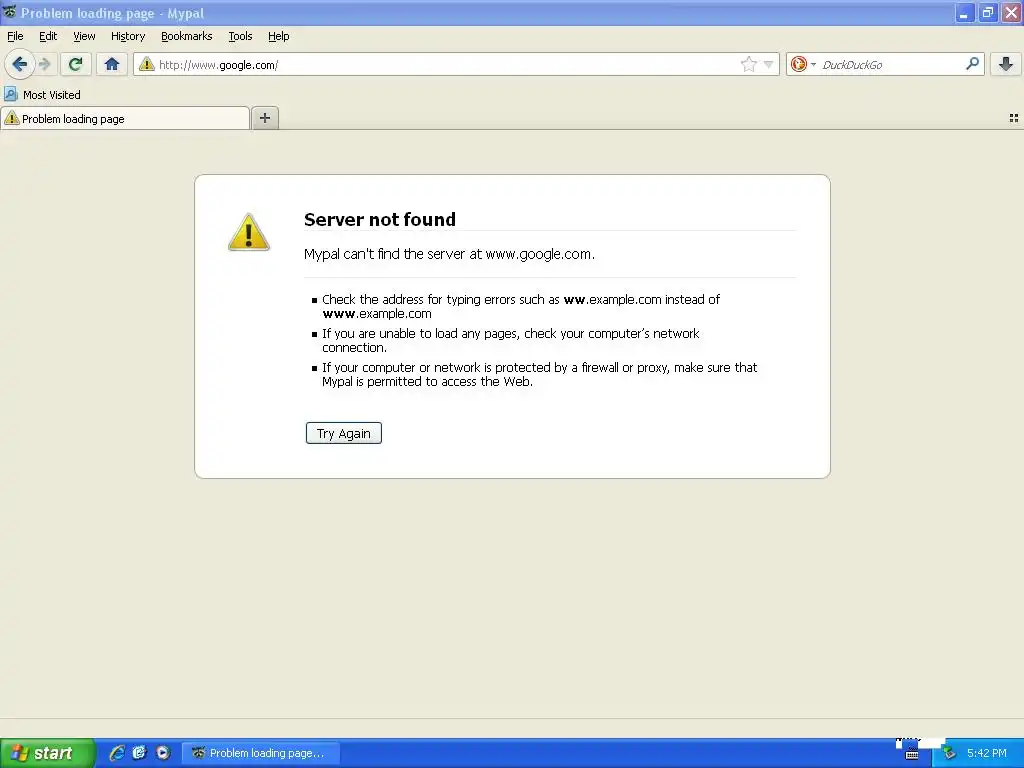Launch Windows Media Player quick launch icon
The width and height of the screenshot is (1024, 768).
tap(163, 753)
